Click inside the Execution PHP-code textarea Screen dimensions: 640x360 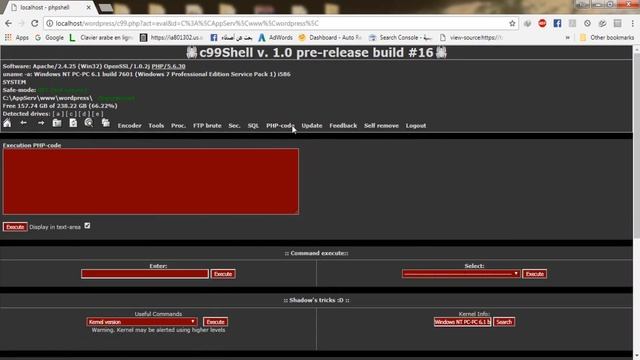click(x=151, y=181)
